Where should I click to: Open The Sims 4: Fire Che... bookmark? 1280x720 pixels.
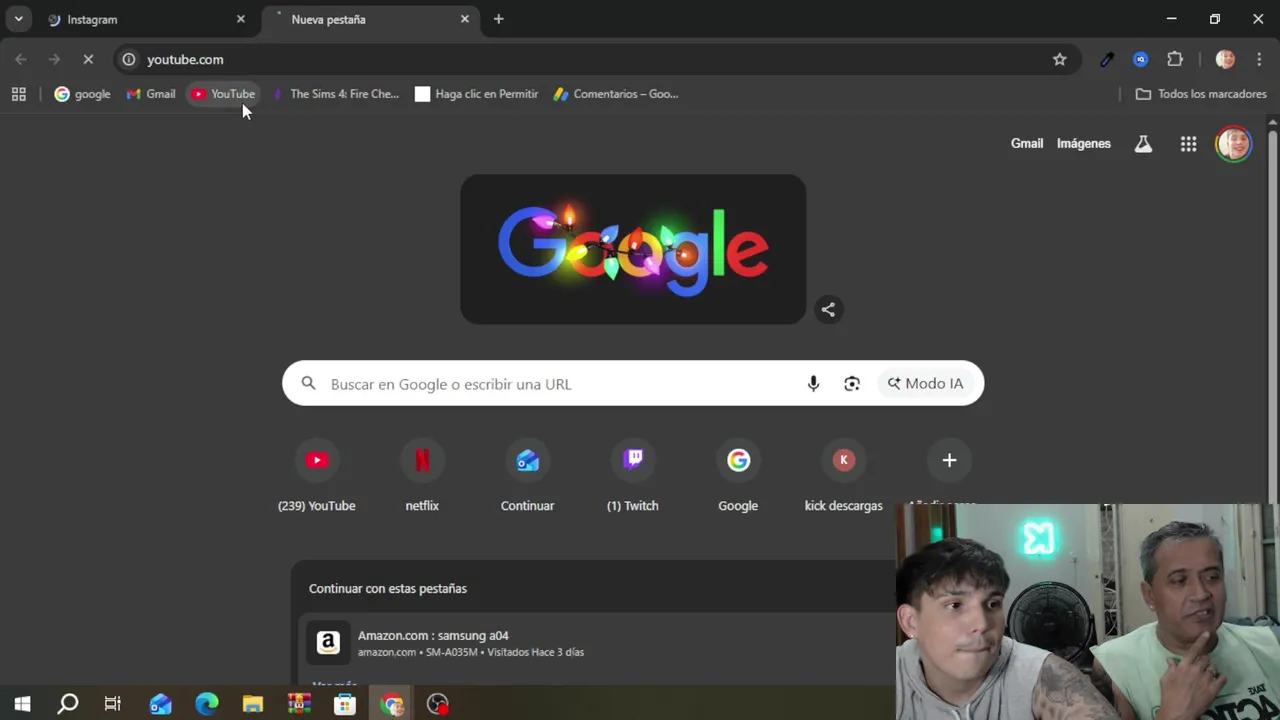(335, 94)
